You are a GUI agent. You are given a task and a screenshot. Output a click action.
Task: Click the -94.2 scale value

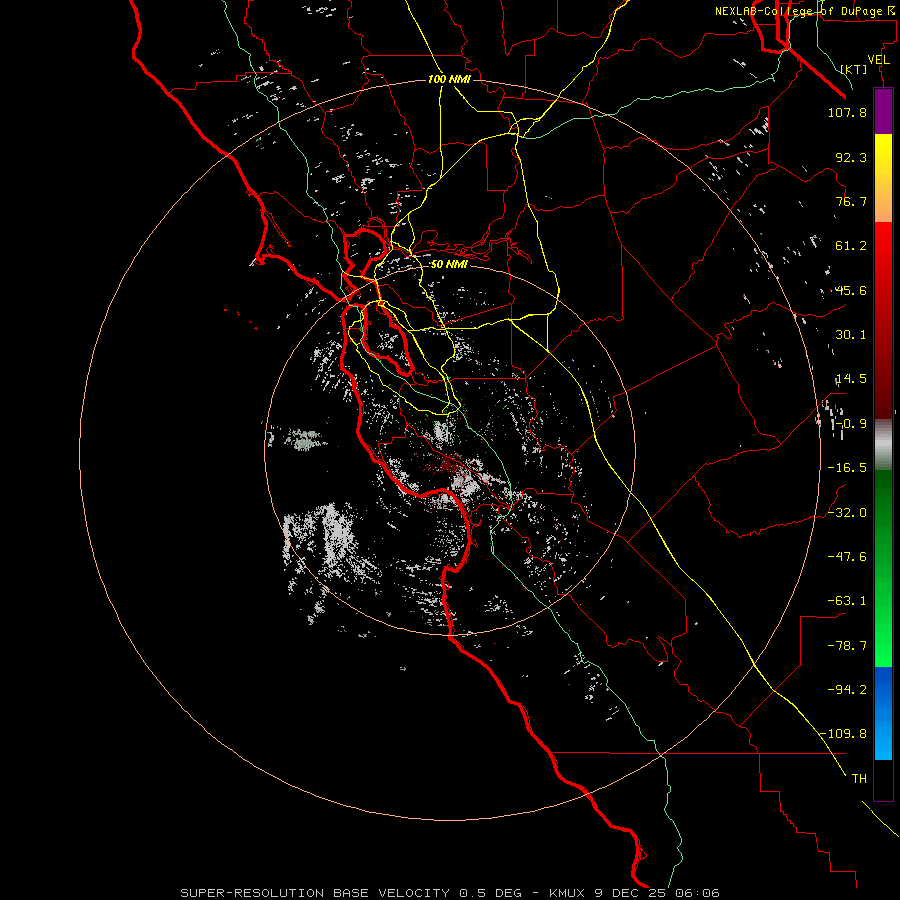(x=847, y=690)
